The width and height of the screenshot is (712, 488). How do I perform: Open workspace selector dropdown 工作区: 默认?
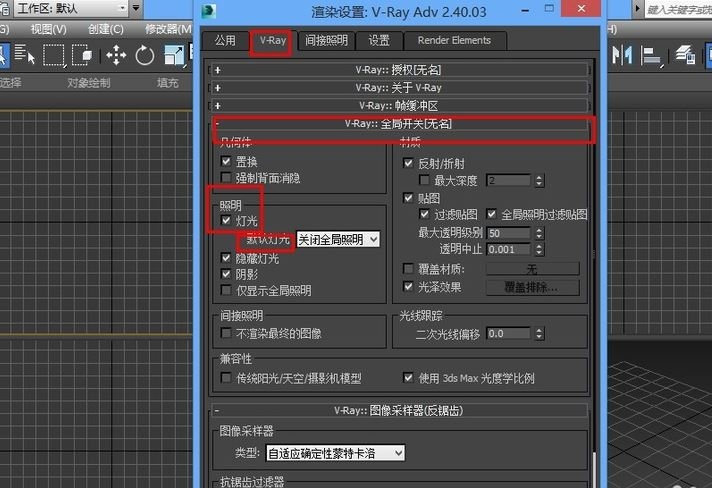tap(71, 8)
